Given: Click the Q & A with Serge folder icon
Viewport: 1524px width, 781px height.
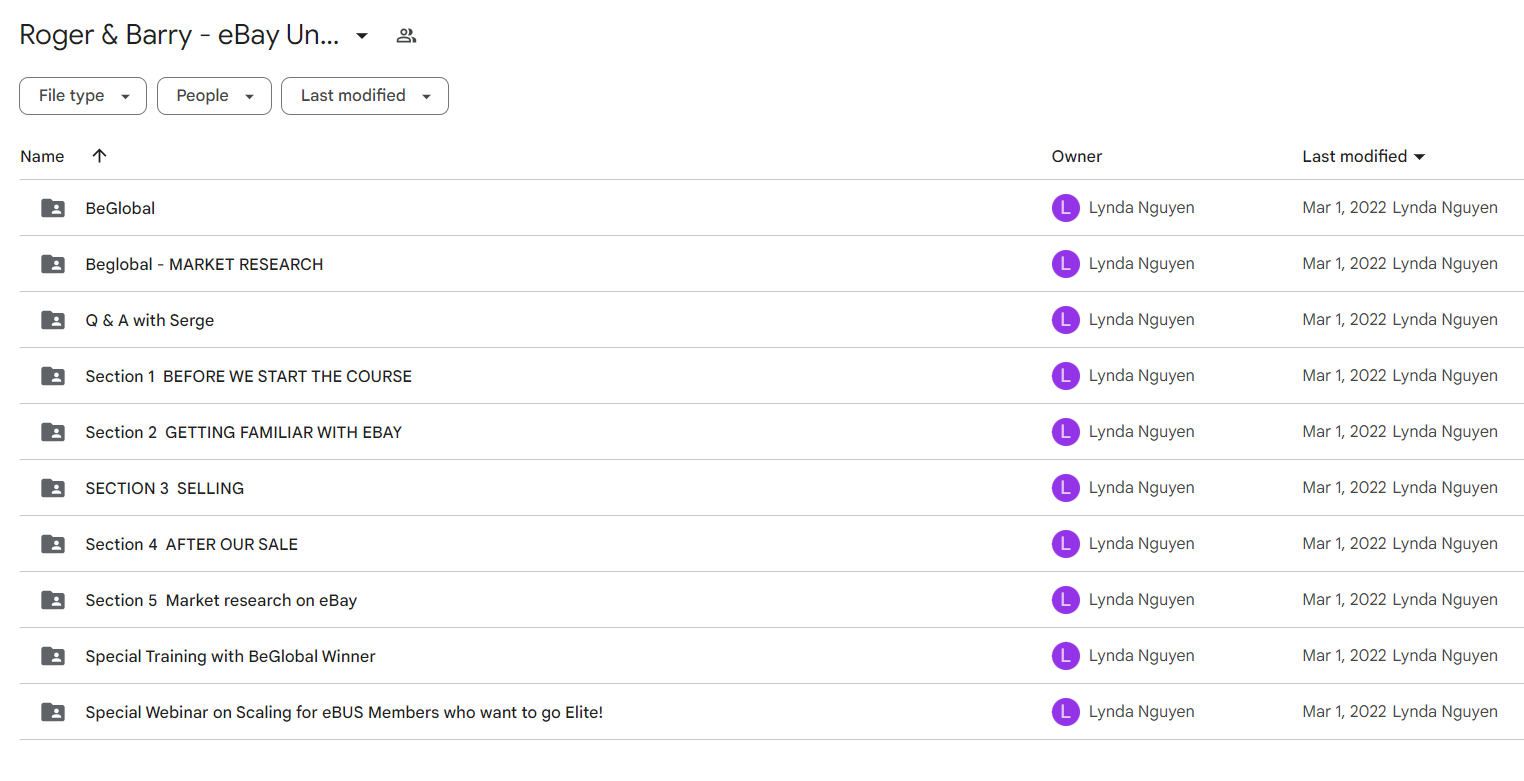Looking at the screenshot, I should tap(53, 320).
